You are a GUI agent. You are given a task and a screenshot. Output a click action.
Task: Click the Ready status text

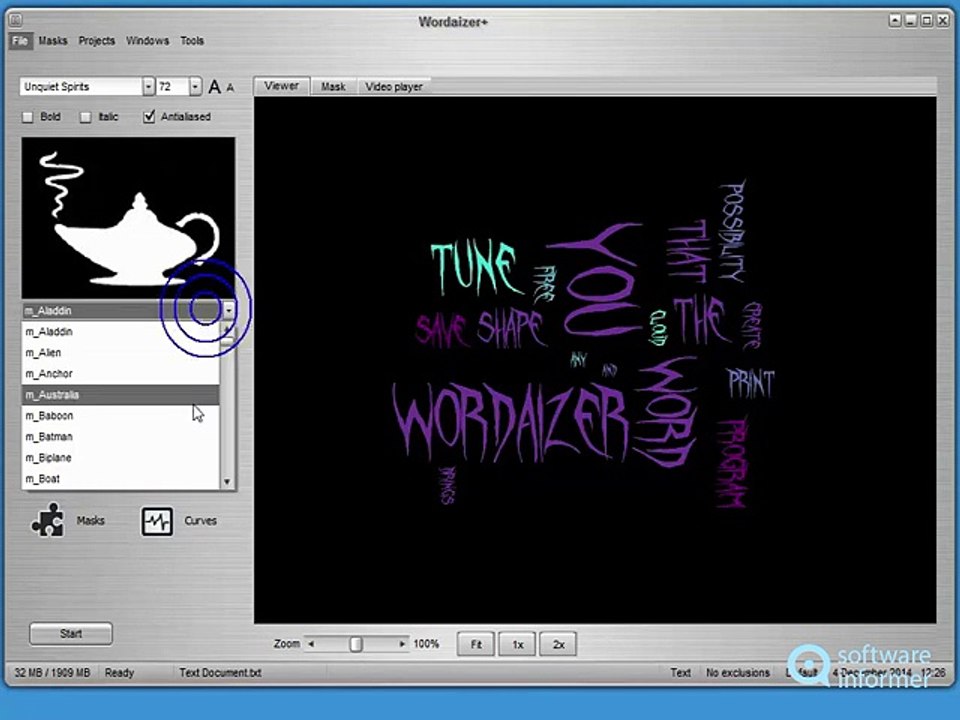click(x=119, y=672)
